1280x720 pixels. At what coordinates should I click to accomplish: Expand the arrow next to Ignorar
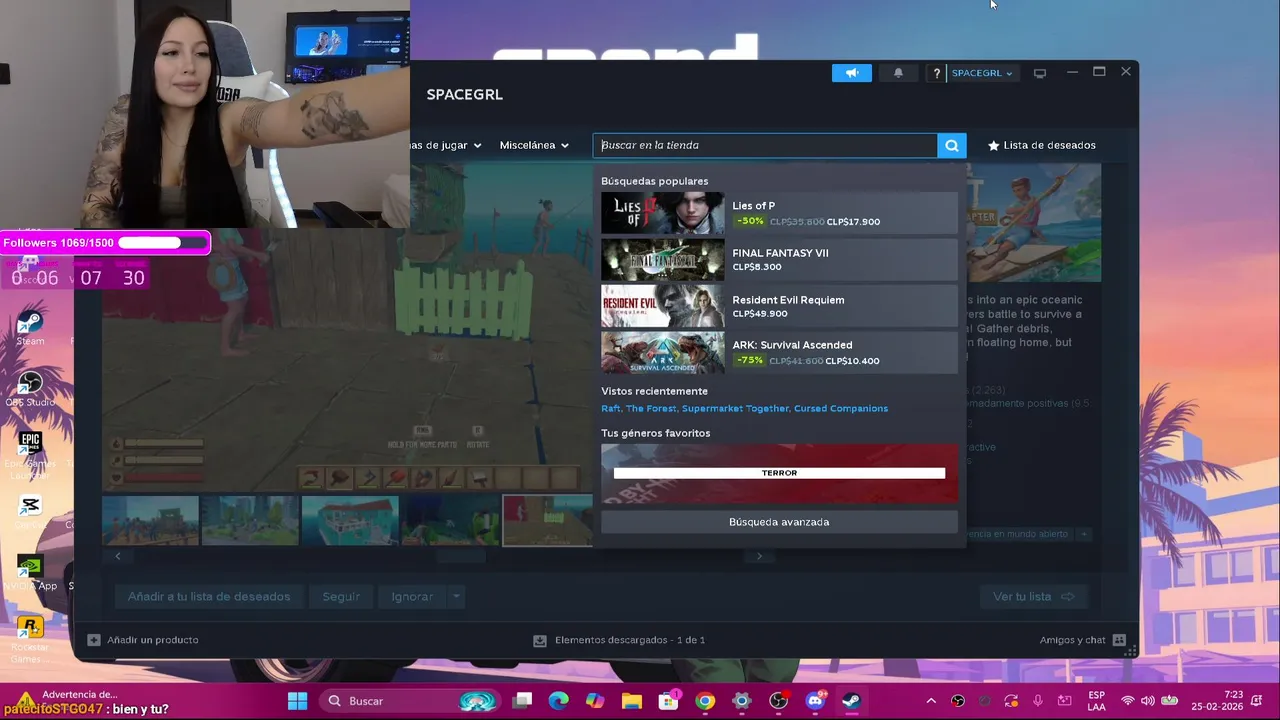pyautogui.click(x=456, y=597)
